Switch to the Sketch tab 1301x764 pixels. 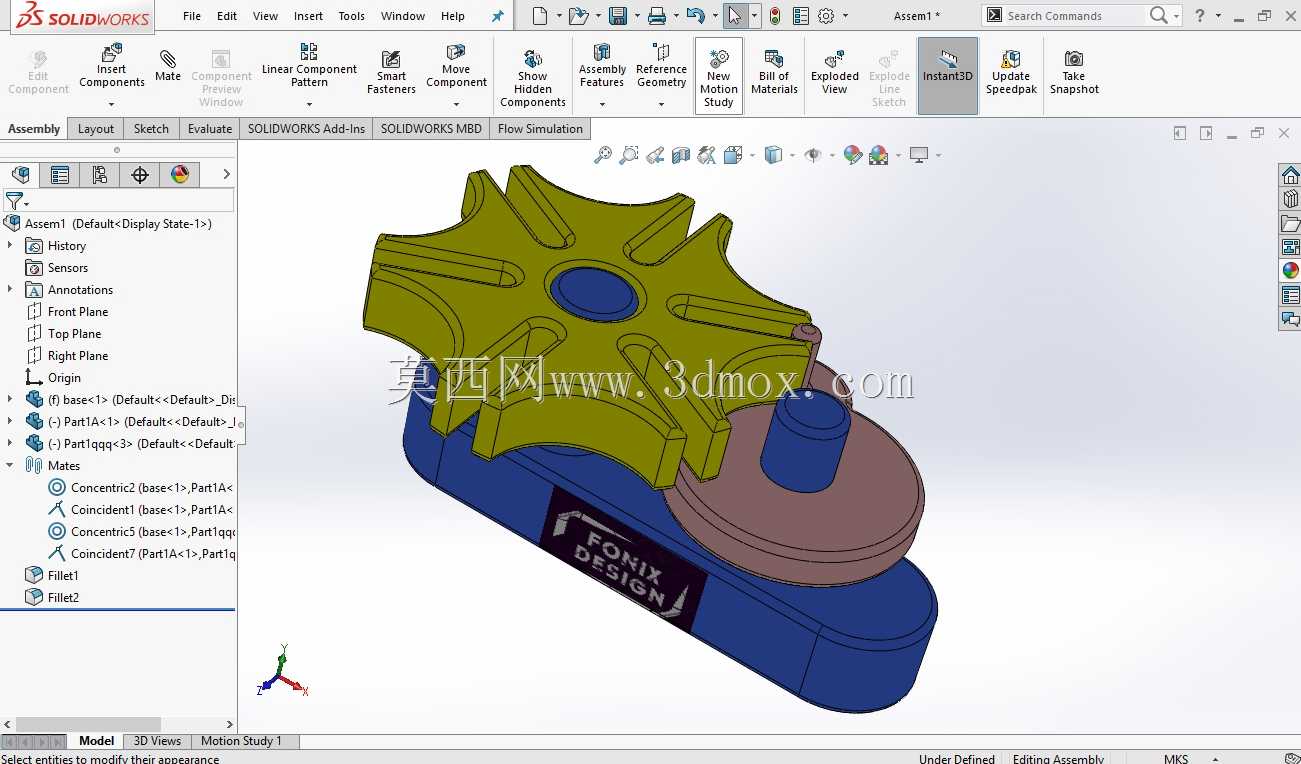coord(151,128)
